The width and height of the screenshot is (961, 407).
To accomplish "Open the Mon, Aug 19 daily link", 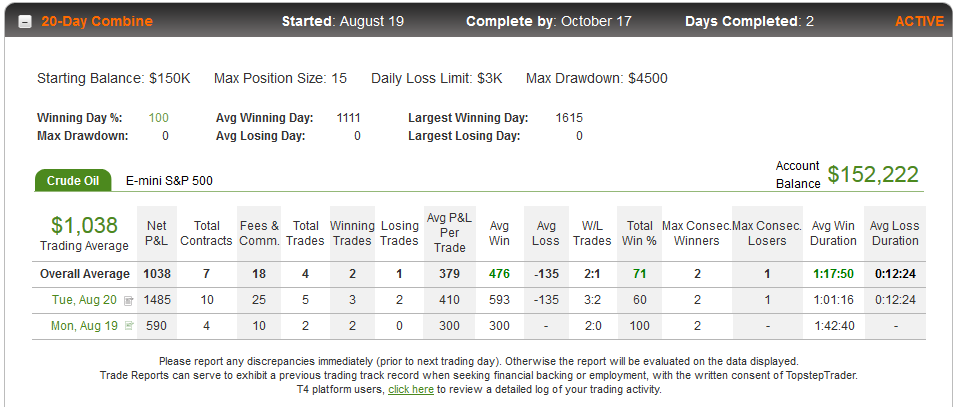I will tap(84, 326).
